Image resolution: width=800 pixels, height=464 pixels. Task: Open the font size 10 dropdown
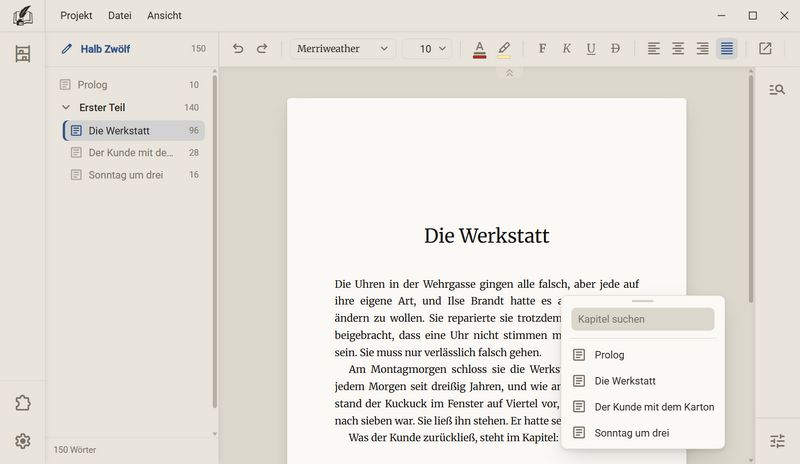point(427,48)
